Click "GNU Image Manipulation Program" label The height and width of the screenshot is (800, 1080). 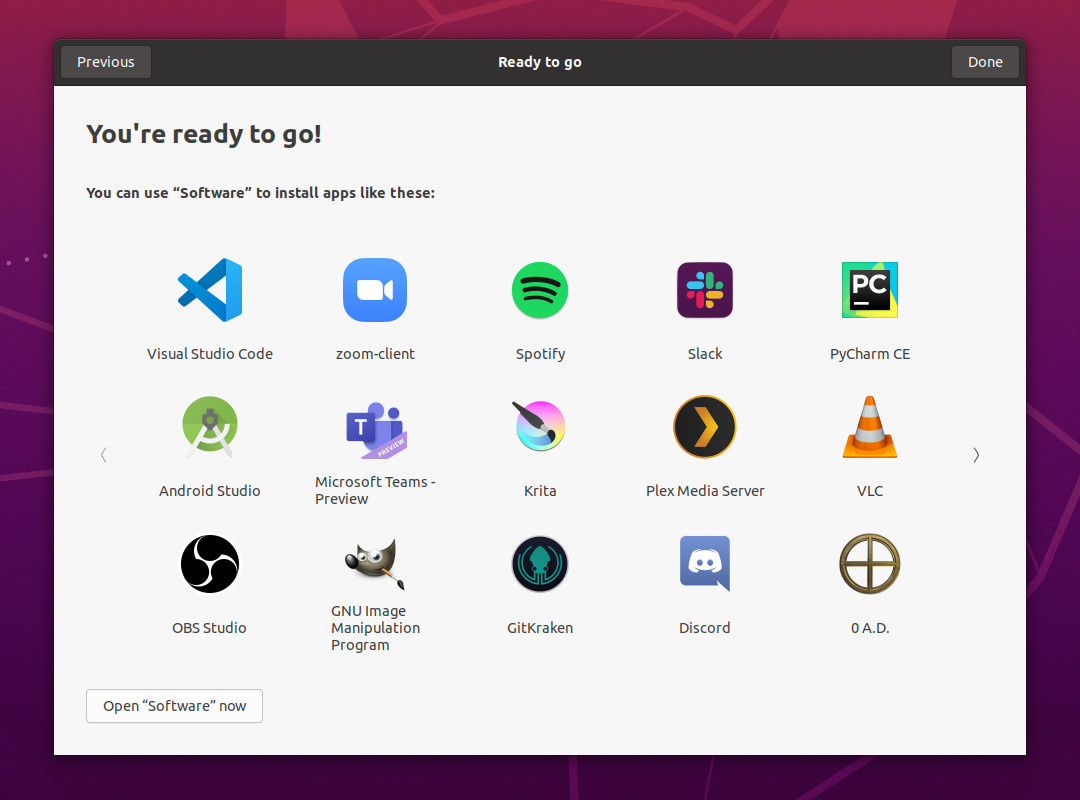[375, 628]
